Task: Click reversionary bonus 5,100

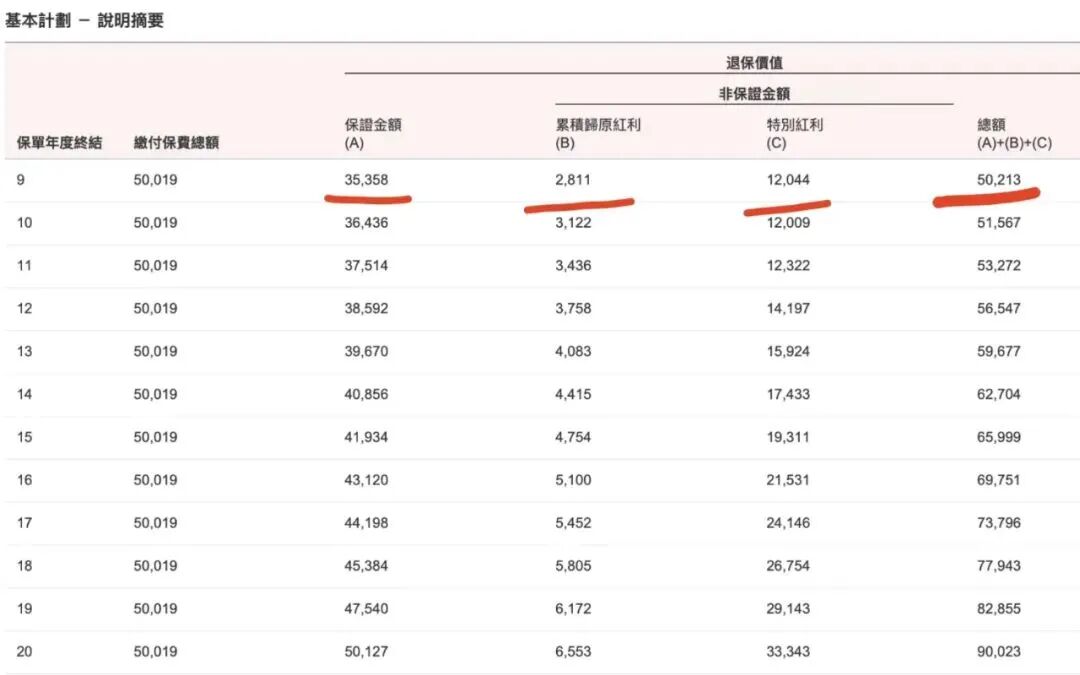Action: click(x=573, y=479)
